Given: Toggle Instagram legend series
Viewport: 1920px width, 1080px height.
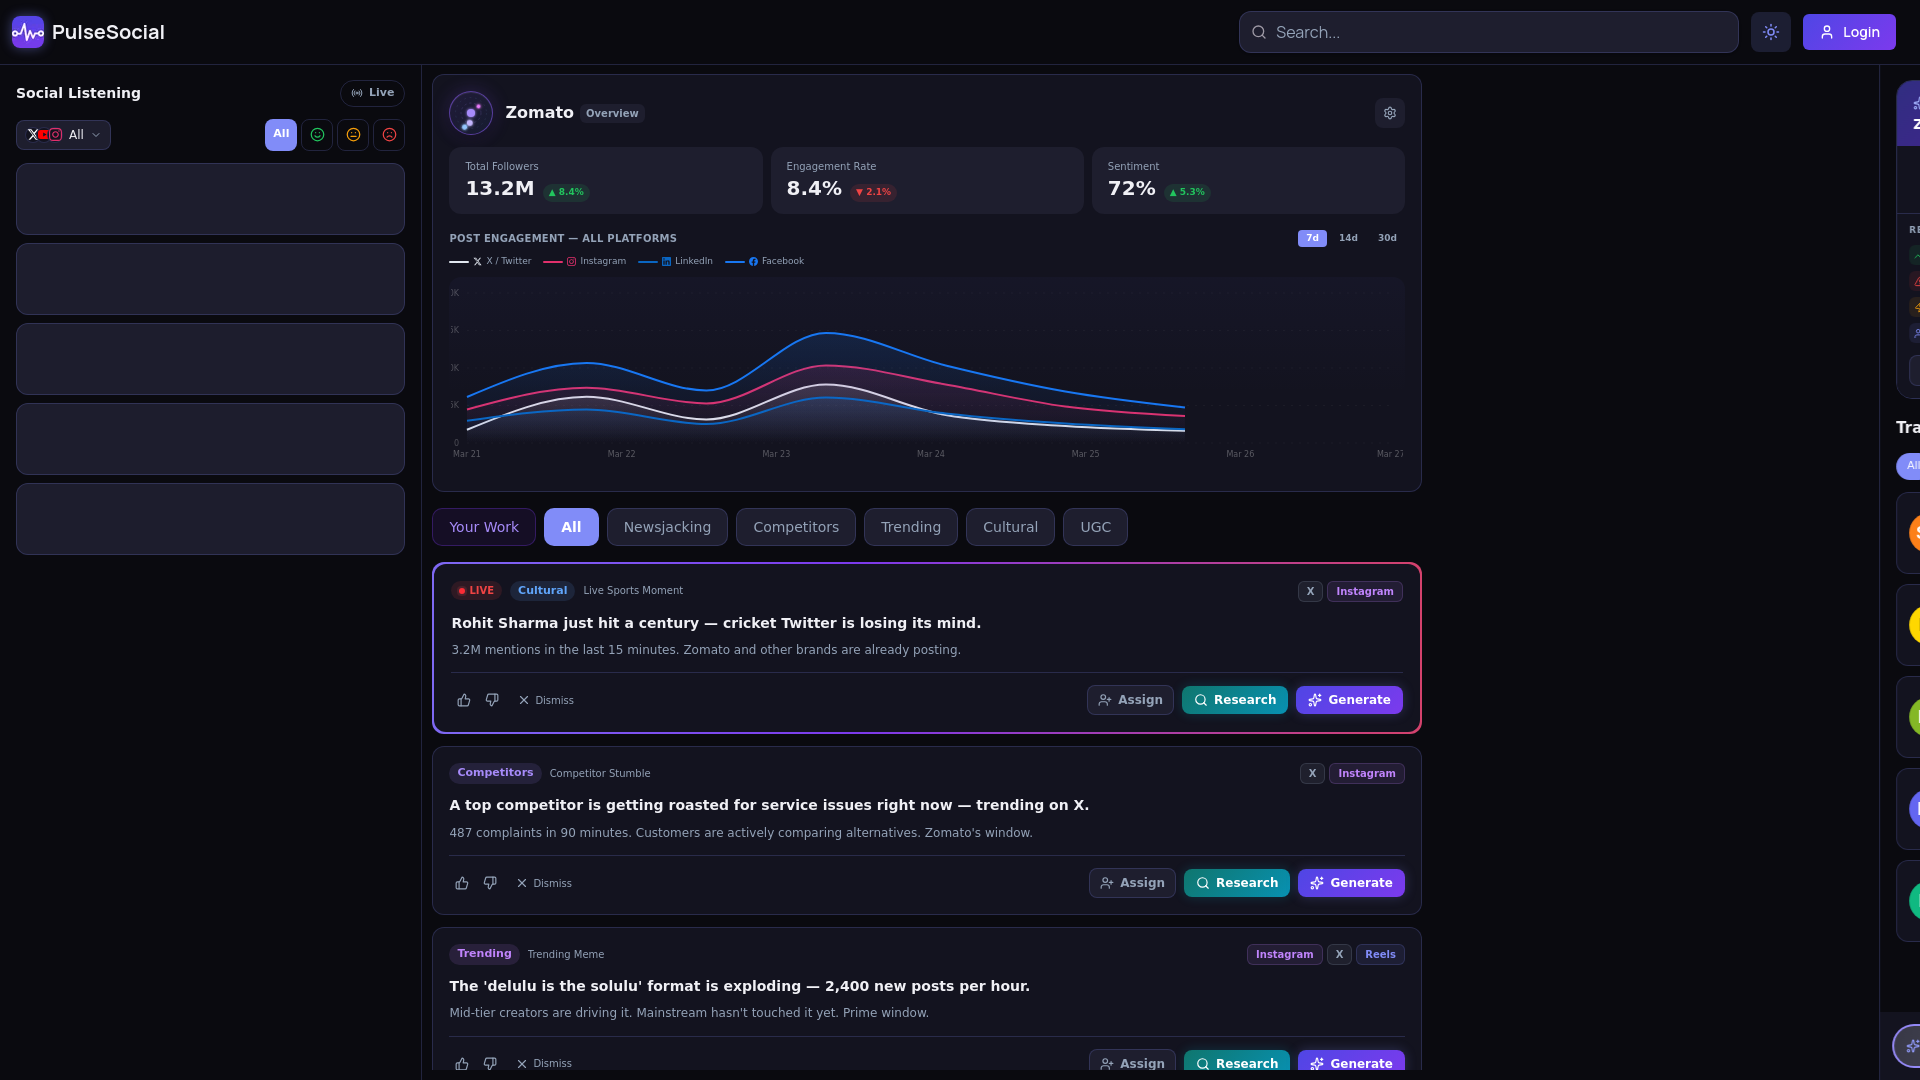Looking at the screenshot, I should (585, 261).
